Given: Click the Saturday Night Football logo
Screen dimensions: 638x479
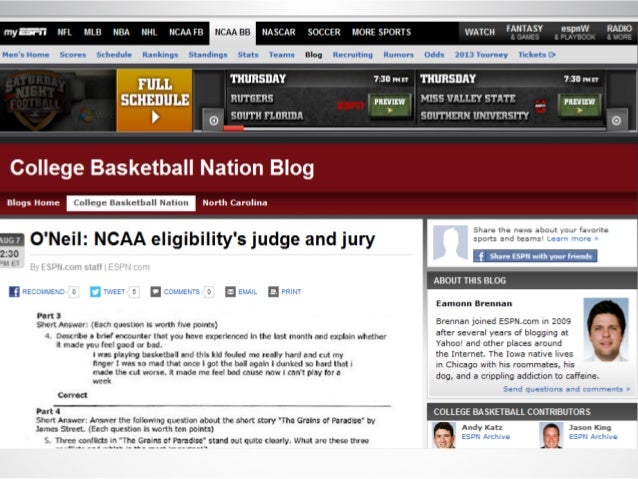Looking at the screenshot, I should (x=35, y=100).
